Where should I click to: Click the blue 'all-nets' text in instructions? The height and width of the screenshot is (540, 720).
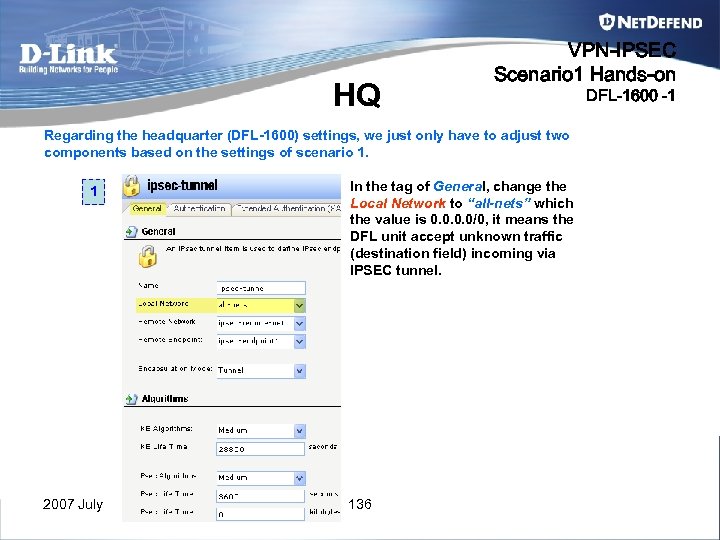(499, 203)
